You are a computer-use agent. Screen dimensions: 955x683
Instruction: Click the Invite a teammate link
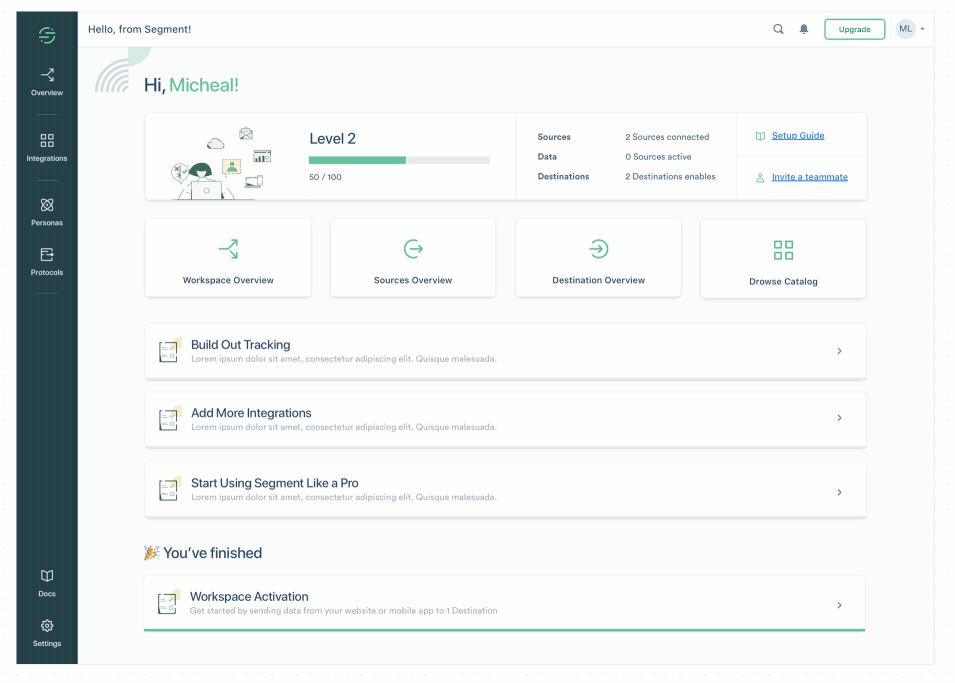click(809, 177)
